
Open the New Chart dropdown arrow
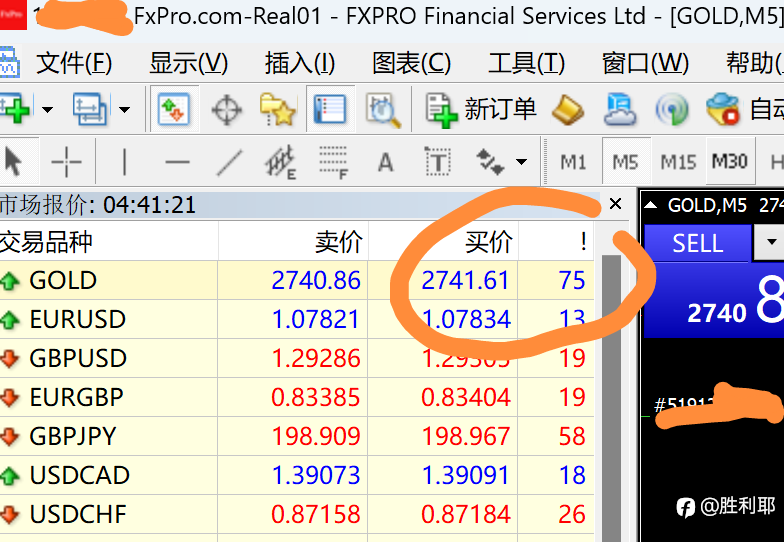48,109
